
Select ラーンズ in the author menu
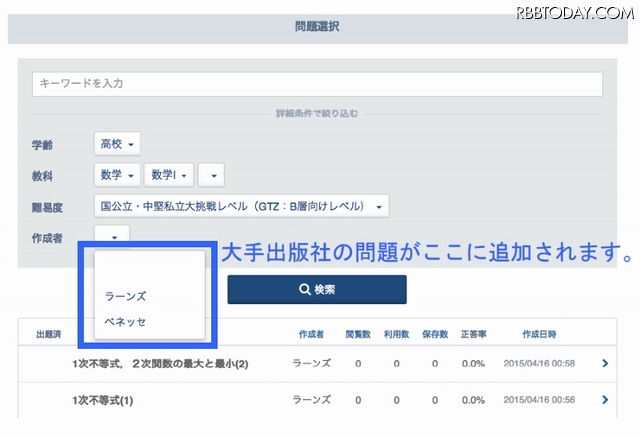click(x=125, y=296)
